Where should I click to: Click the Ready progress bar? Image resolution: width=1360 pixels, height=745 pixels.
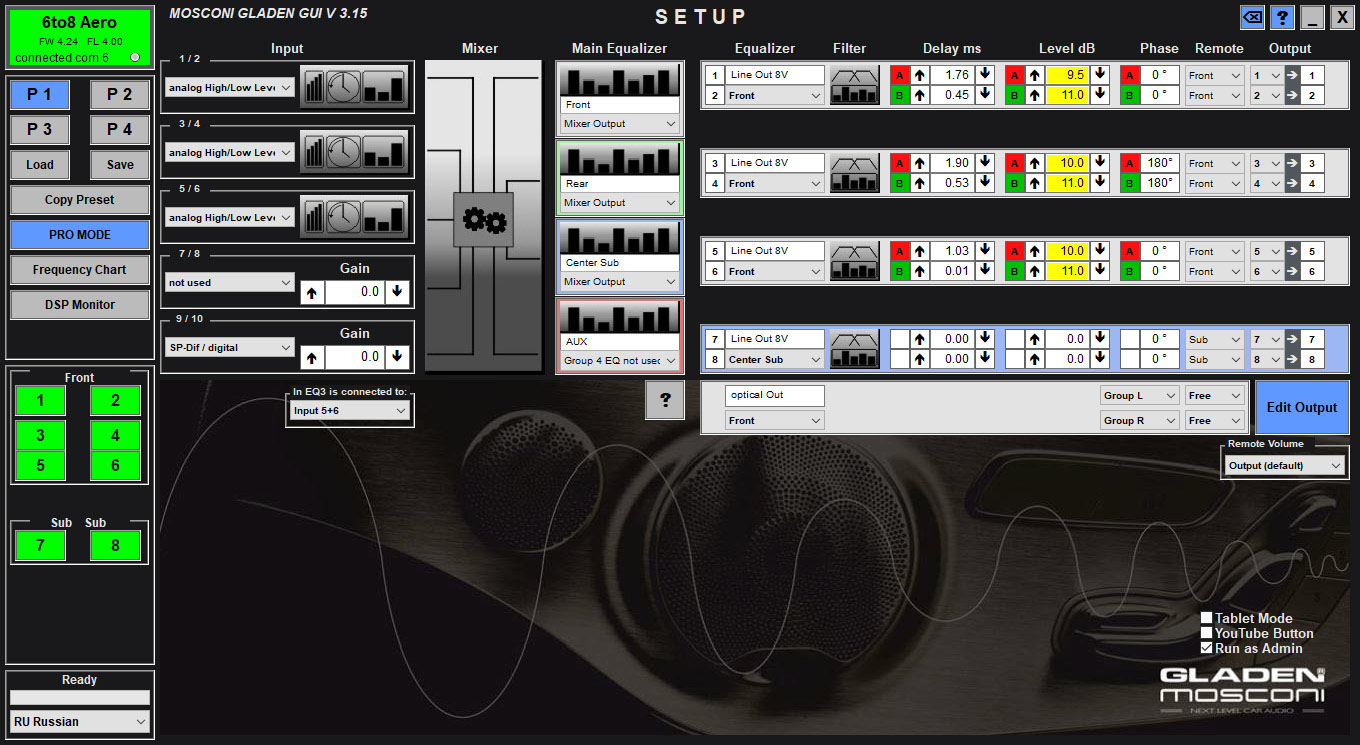pos(80,697)
